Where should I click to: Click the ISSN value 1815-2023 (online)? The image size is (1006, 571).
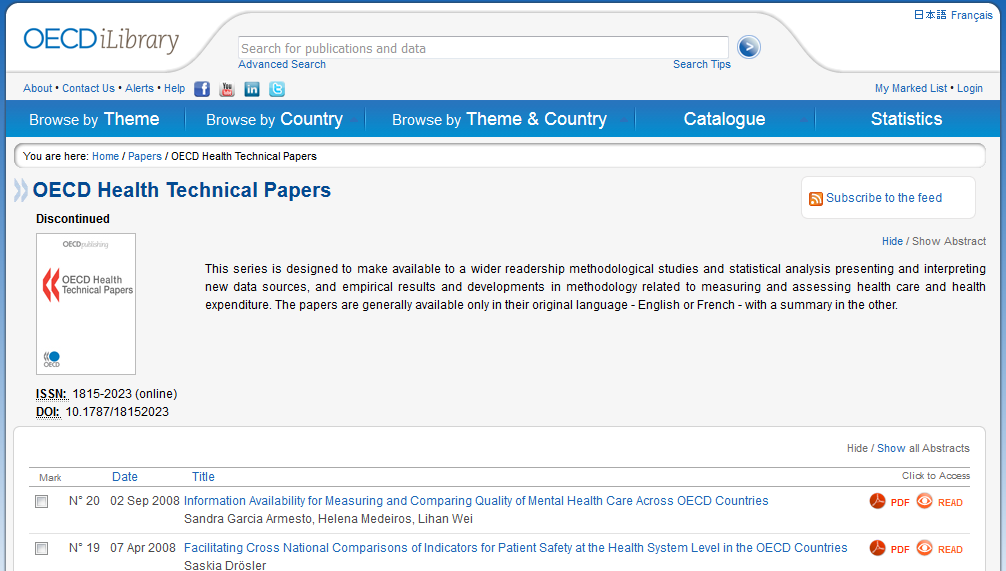124,394
